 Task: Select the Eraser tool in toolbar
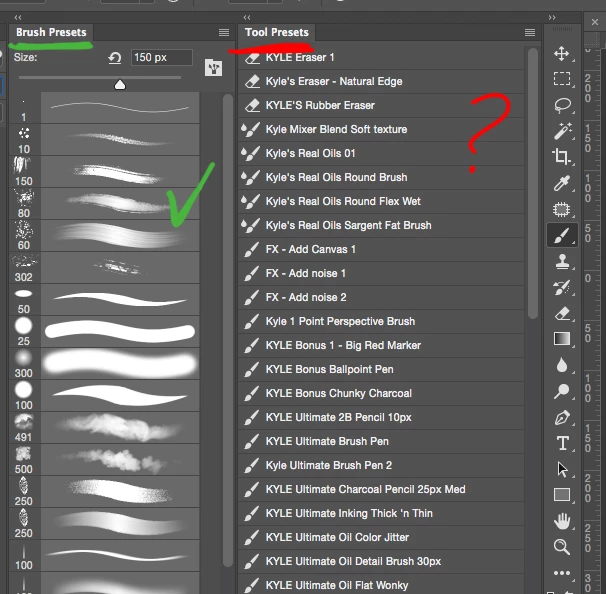click(562, 313)
